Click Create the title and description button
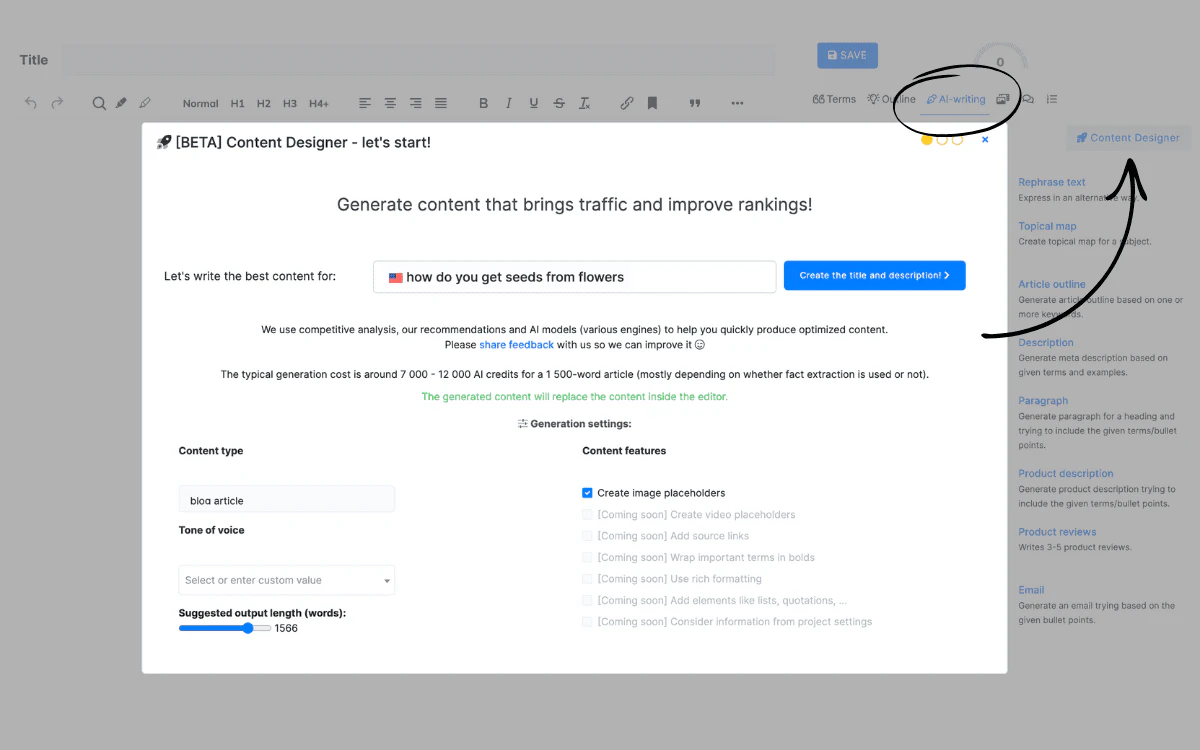1200x750 pixels. coord(874,276)
